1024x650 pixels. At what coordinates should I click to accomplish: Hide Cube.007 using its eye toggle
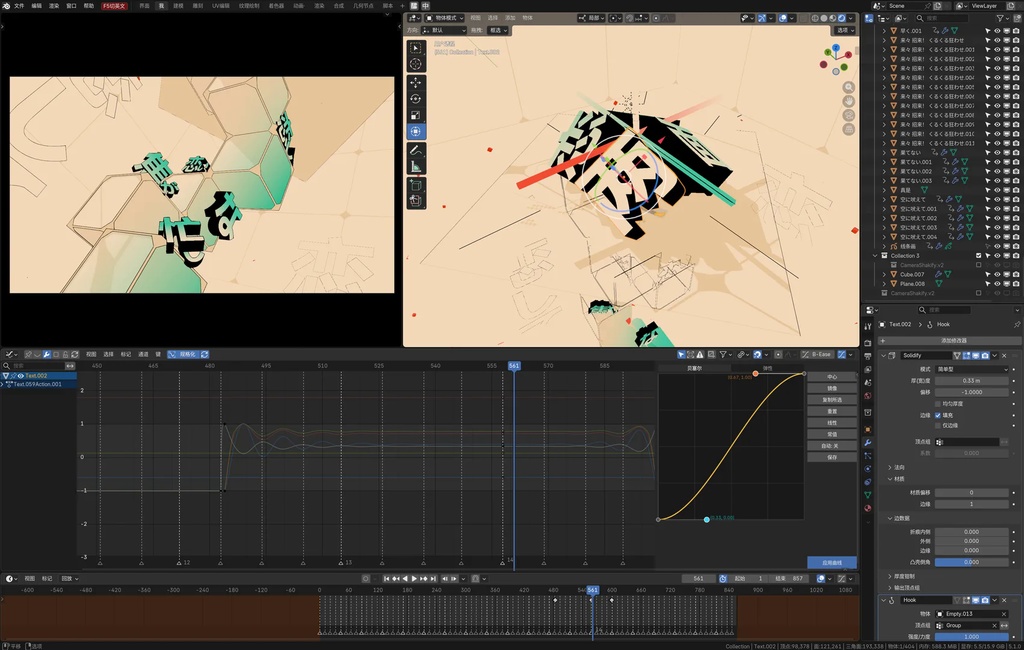point(997,274)
